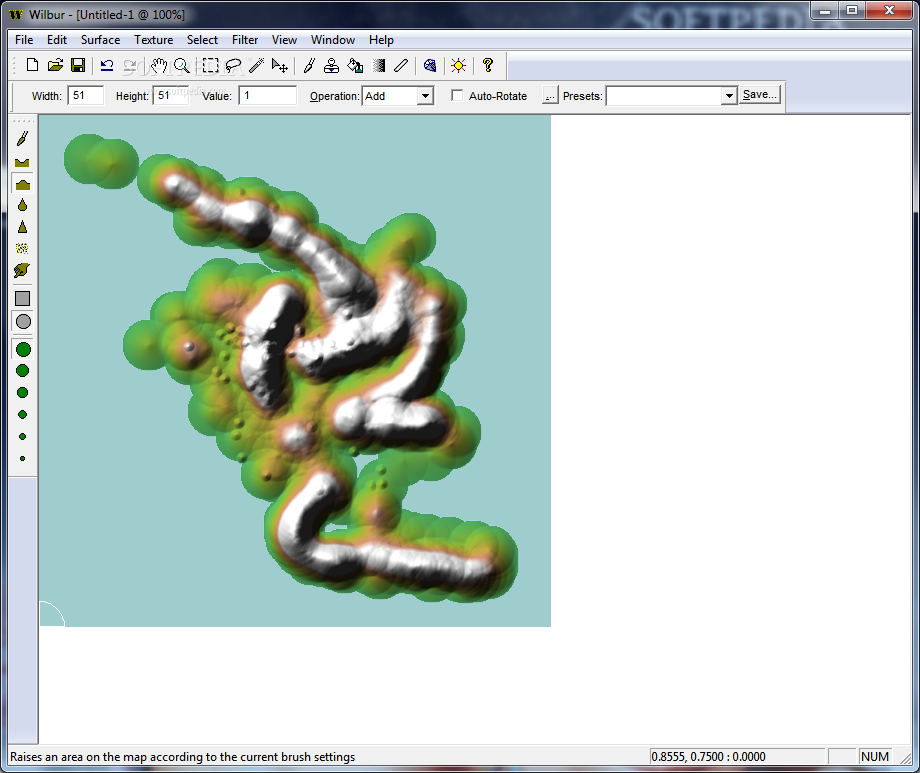Select the move selection arrow tool
The height and width of the screenshot is (773, 920).
pyautogui.click(x=280, y=65)
